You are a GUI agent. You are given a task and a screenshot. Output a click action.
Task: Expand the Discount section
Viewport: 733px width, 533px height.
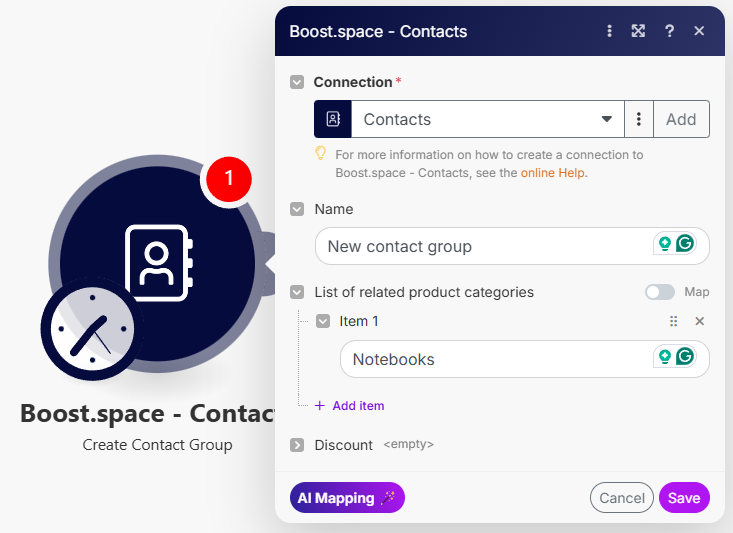(x=297, y=445)
